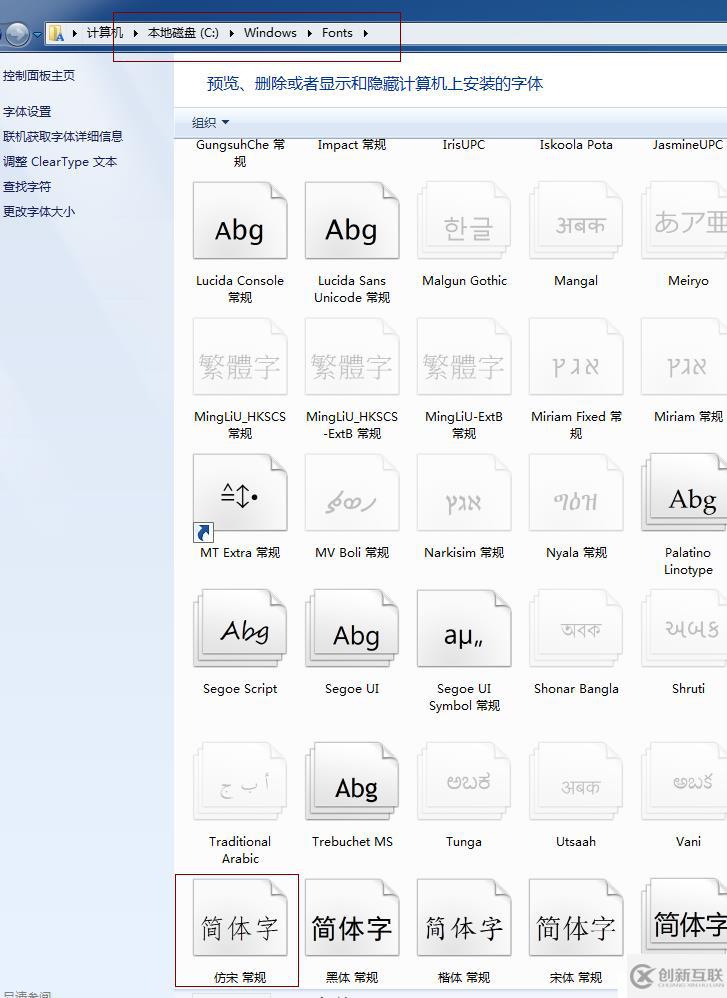Select the MingLiU_HKSCS 常规 font icon
The image size is (727, 998).
[240, 357]
